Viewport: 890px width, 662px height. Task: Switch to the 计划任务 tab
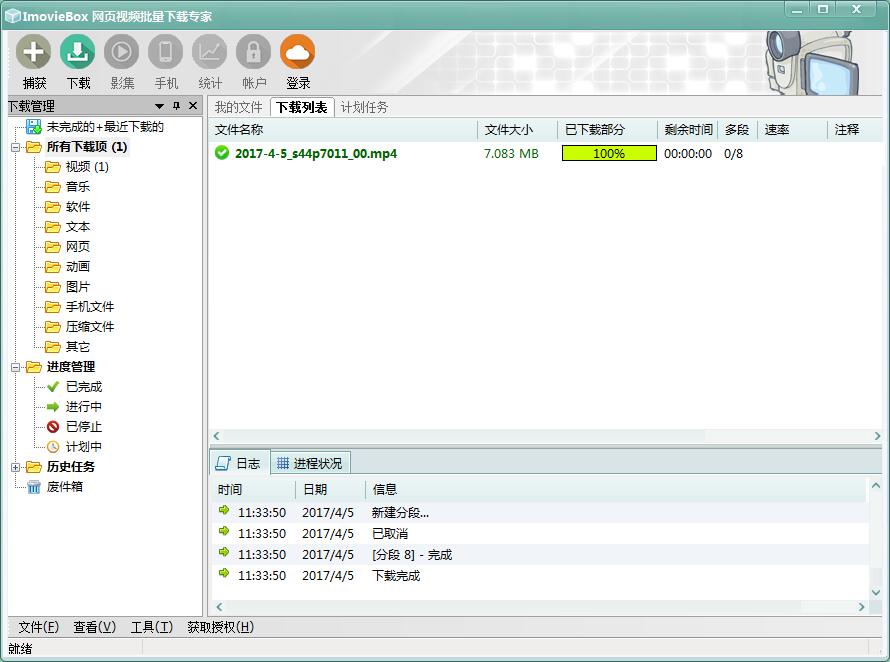click(364, 107)
